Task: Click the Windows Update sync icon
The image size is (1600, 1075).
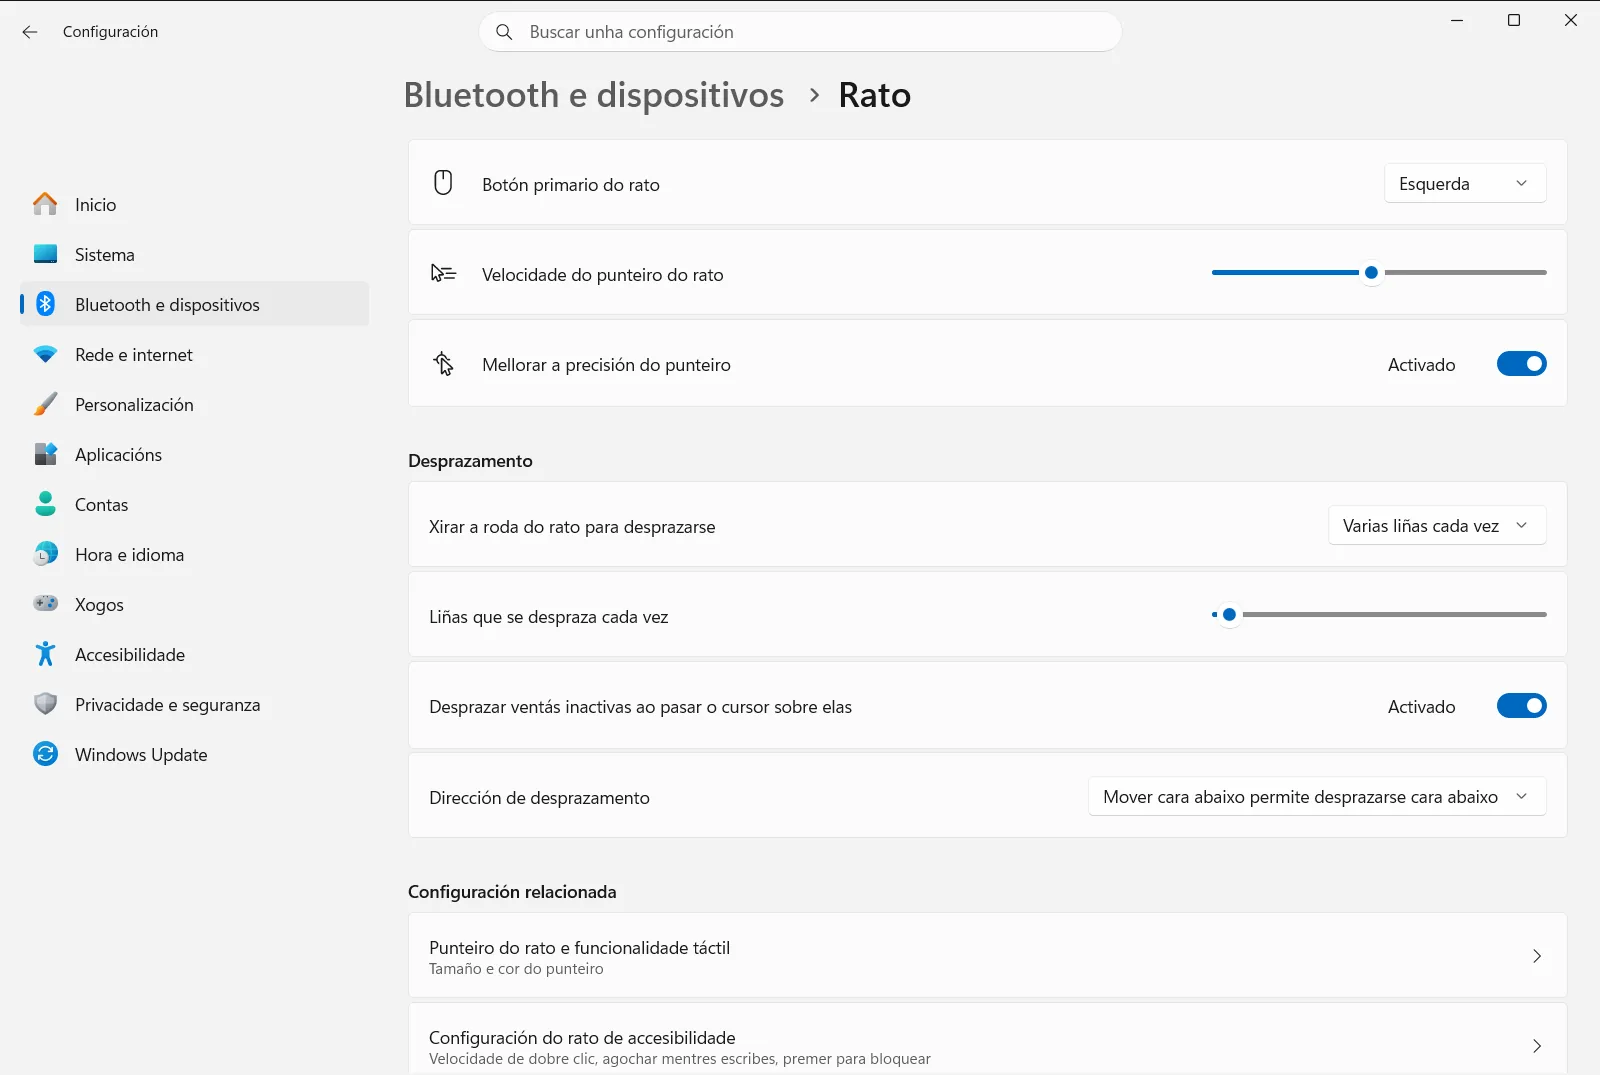Action: 45,754
